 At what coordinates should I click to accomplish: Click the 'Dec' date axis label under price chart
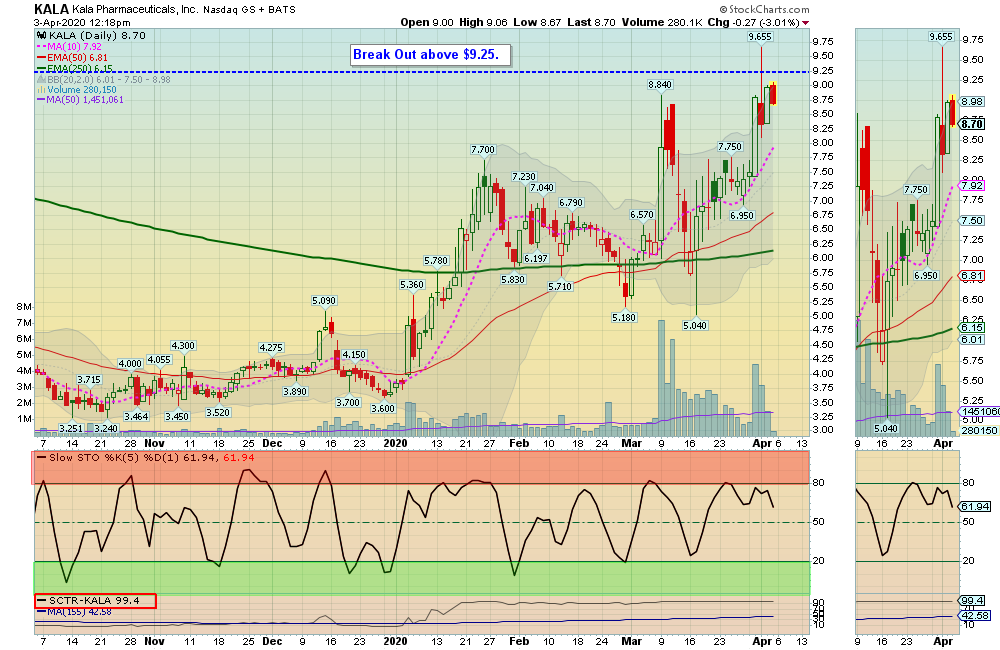tap(272, 443)
